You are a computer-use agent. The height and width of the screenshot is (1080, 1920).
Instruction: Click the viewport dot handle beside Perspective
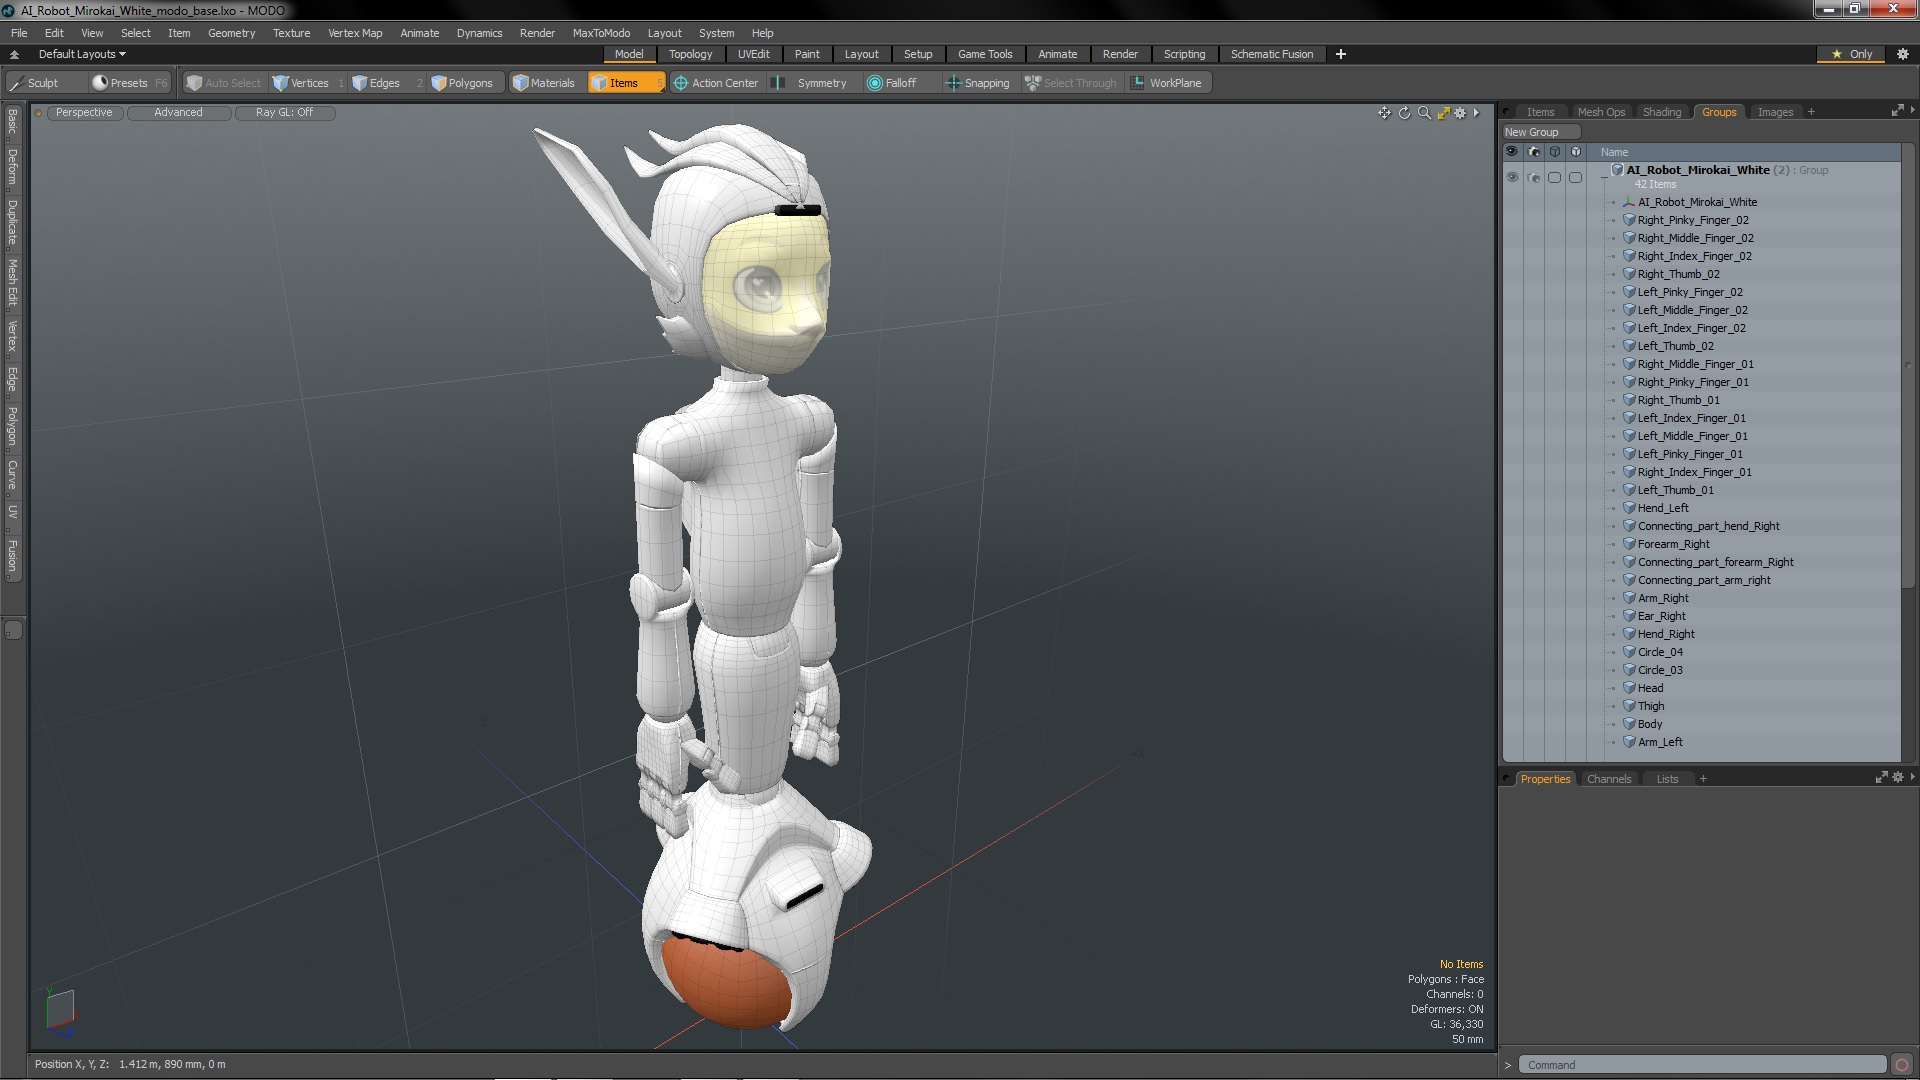(38, 113)
